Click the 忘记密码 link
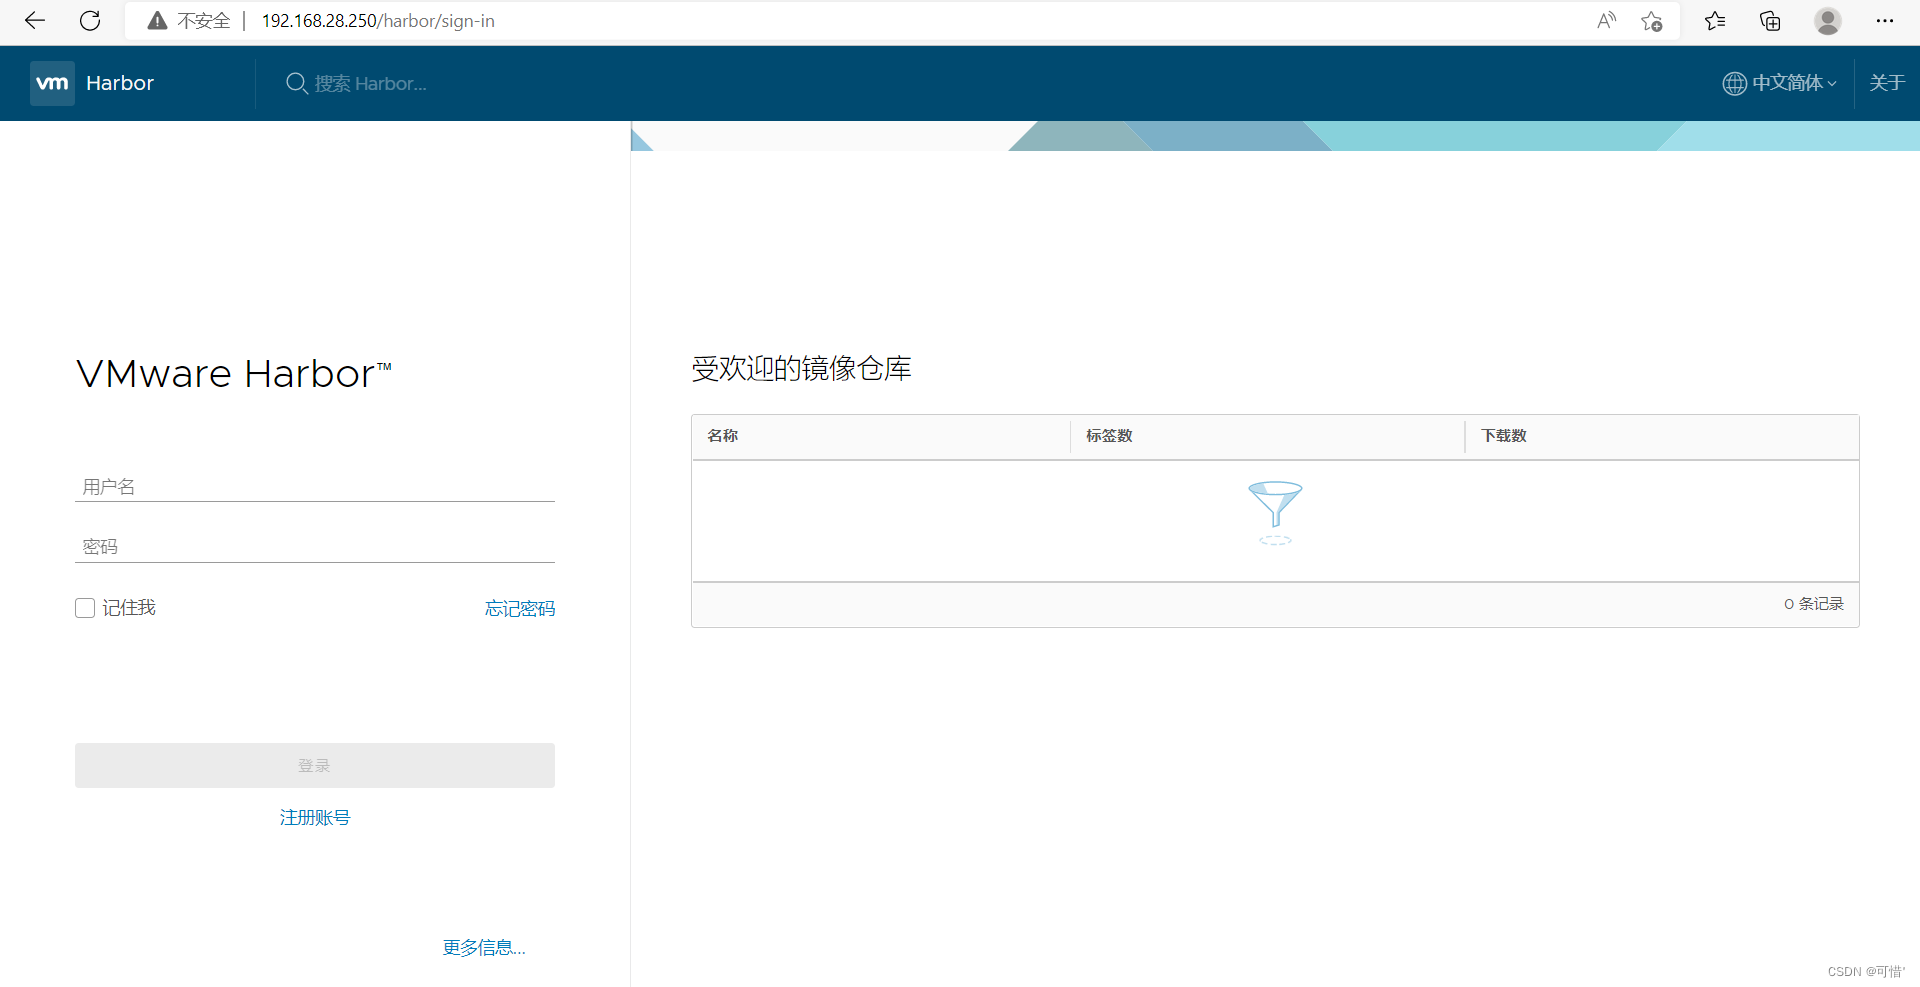 click(x=520, y=609)
